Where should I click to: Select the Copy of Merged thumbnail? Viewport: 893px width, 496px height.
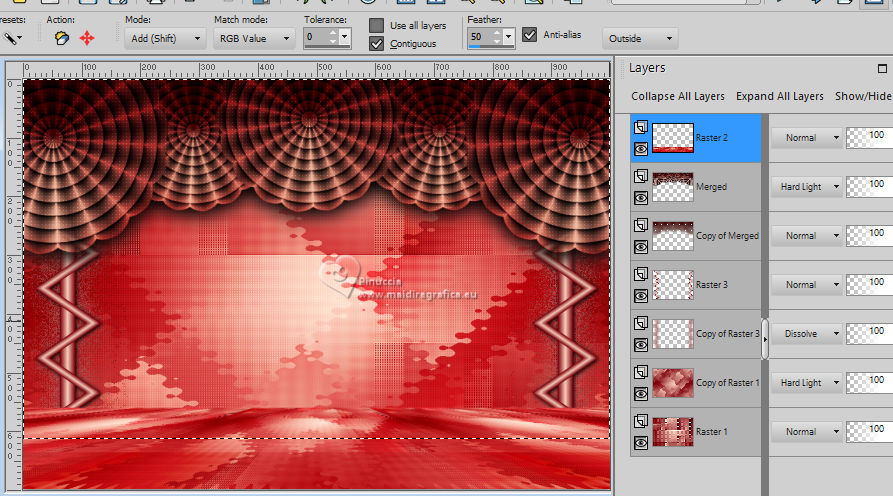pyautogui.click(x=673, y=236)
